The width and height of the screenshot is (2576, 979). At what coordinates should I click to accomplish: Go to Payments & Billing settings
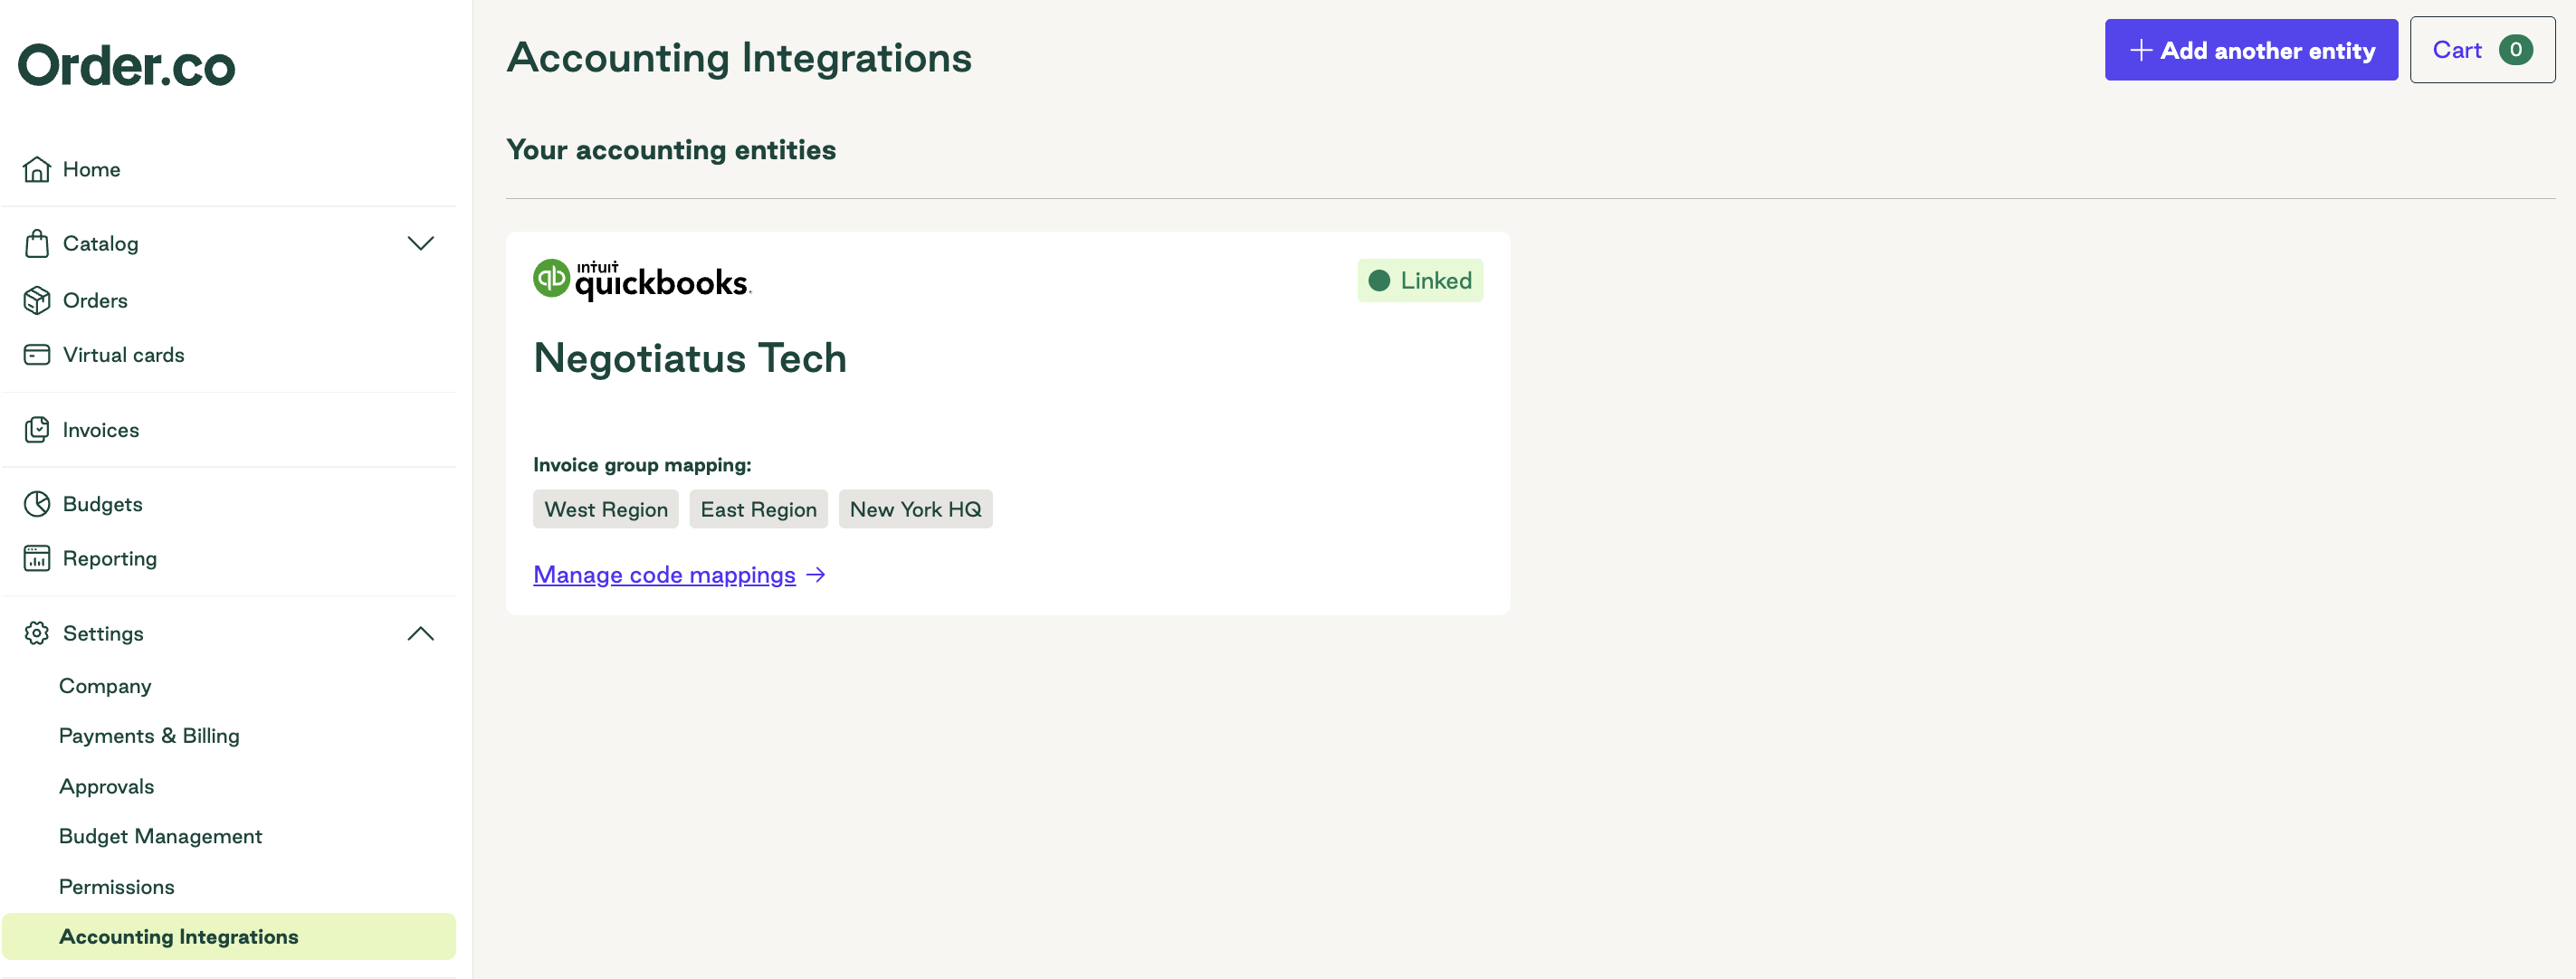(149, 736)
